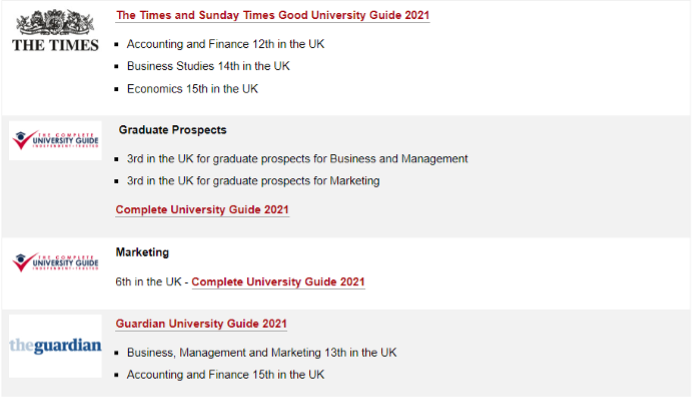Click the red checkmark in the first Complete University Guide logo
This screenshot has height=398, width=693.
22,140
